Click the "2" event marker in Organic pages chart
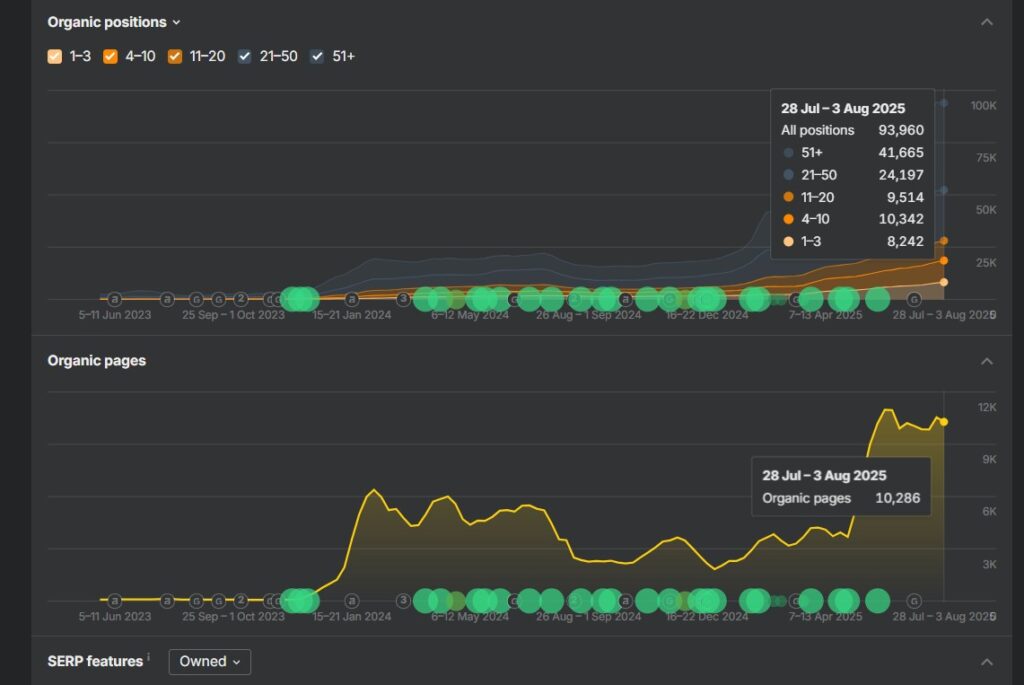Viewport: 1024px width, 685px height. [x=241, y=600]
